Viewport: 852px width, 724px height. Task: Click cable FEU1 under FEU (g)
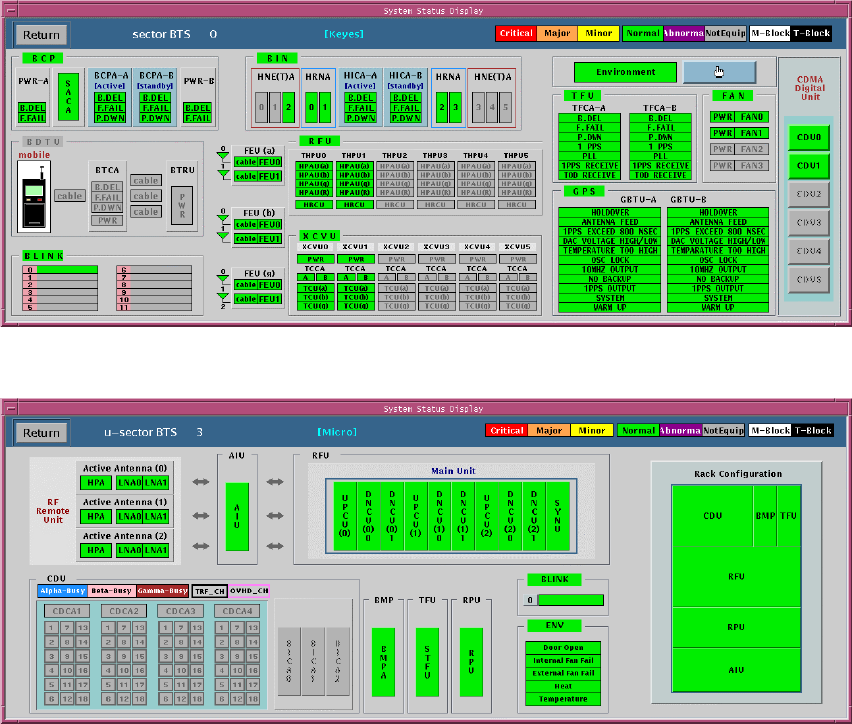[x=258, y=299]
